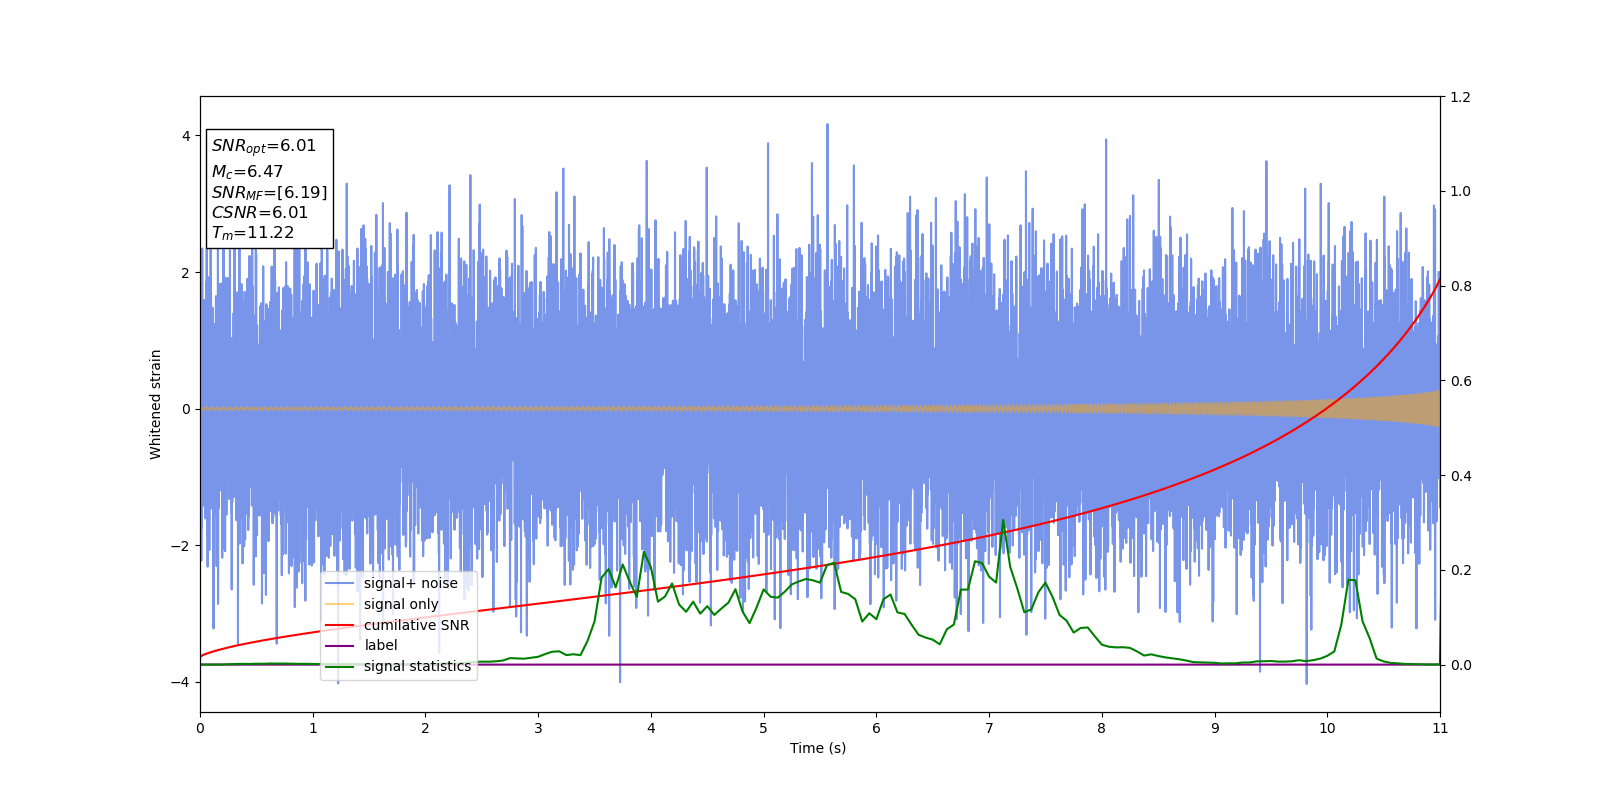This screenshot has width=1600, height=800.
Task: Click the 'signal only' legend entry
Action: 382,604
